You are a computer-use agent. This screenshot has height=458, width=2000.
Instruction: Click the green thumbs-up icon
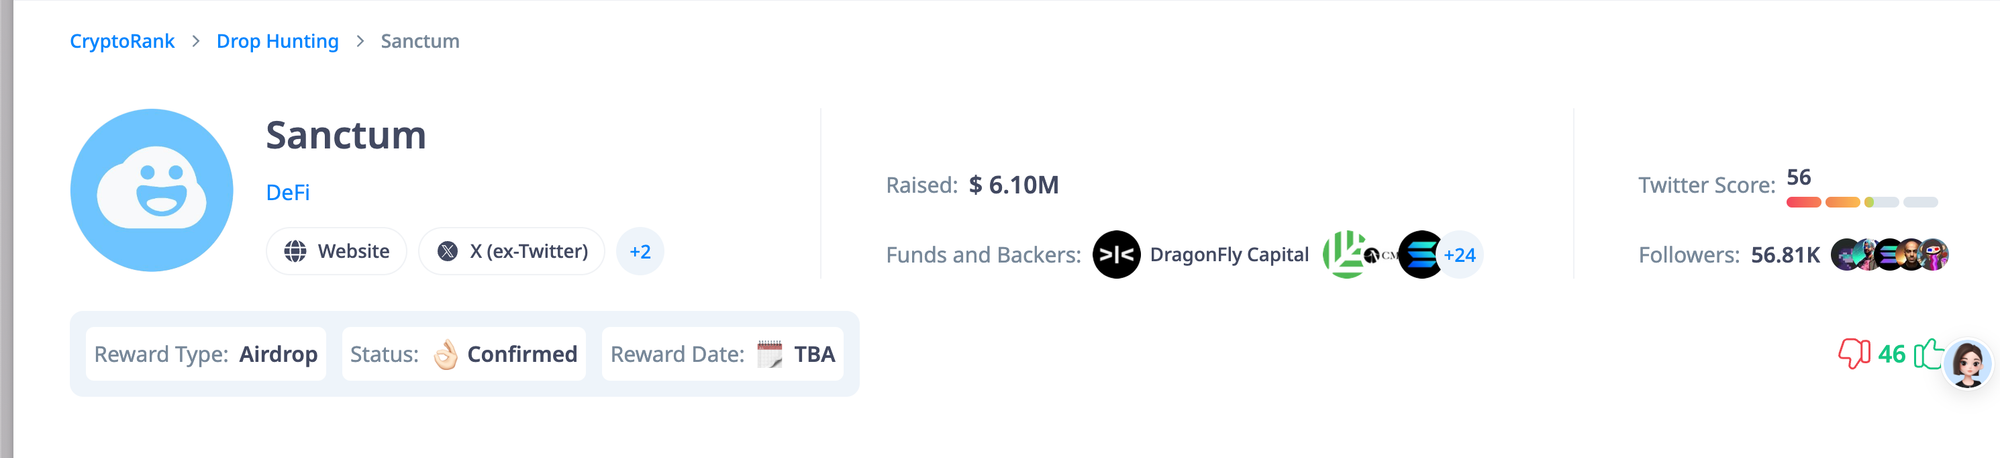(x=1928, y=354)
